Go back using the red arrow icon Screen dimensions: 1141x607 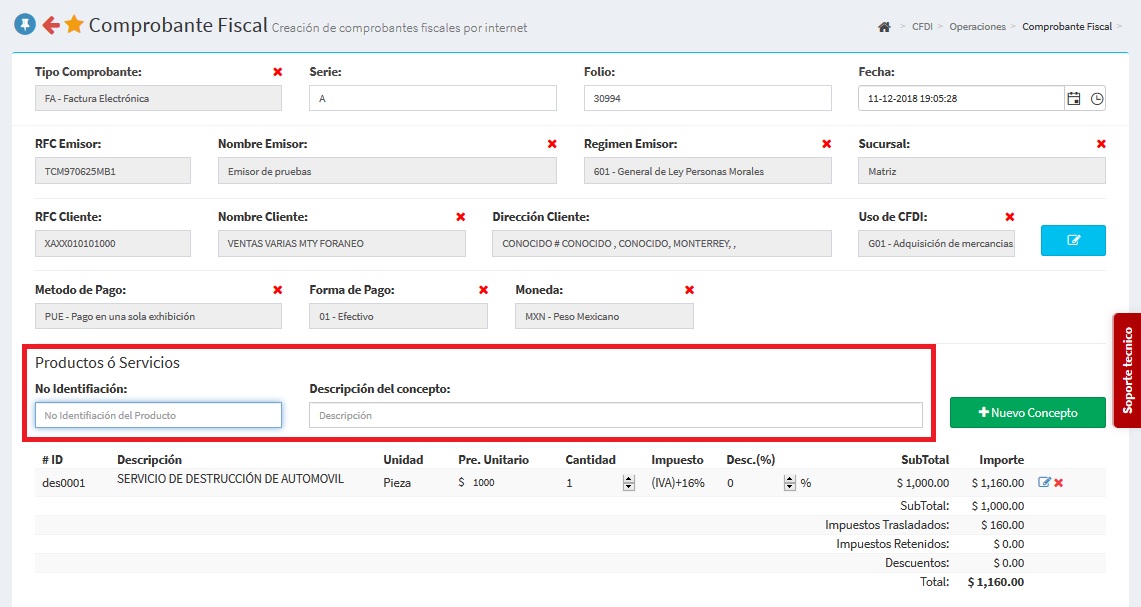click(x=50, y=25)
